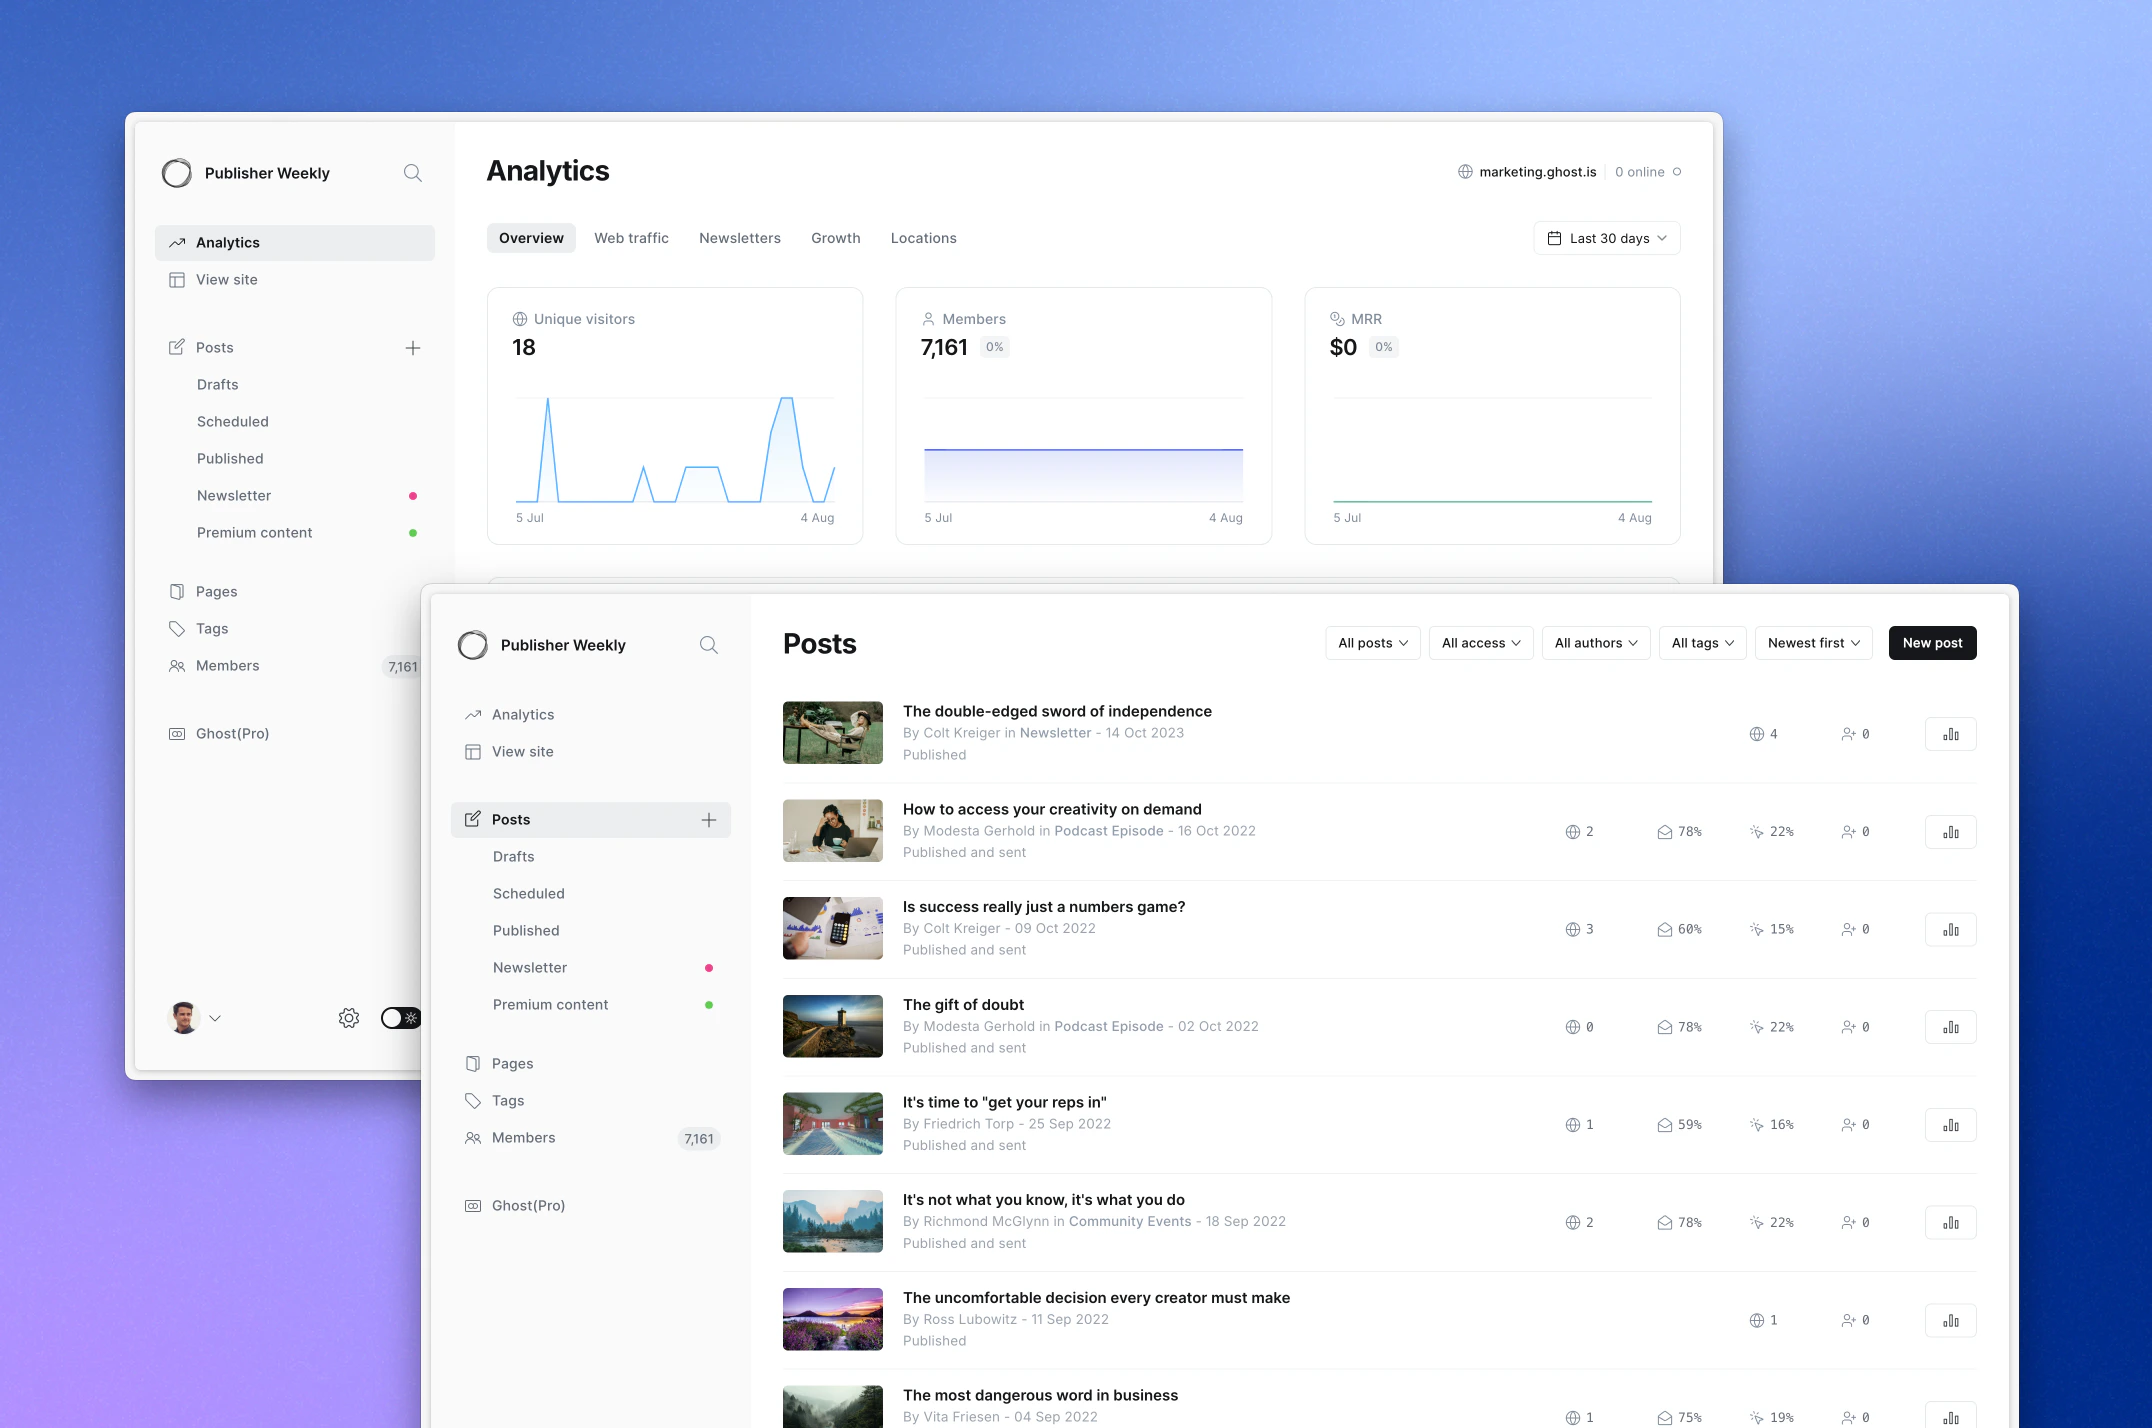Expand user avatar menu chevron
2152x1428 pixels.
[x=215, y=1019]
